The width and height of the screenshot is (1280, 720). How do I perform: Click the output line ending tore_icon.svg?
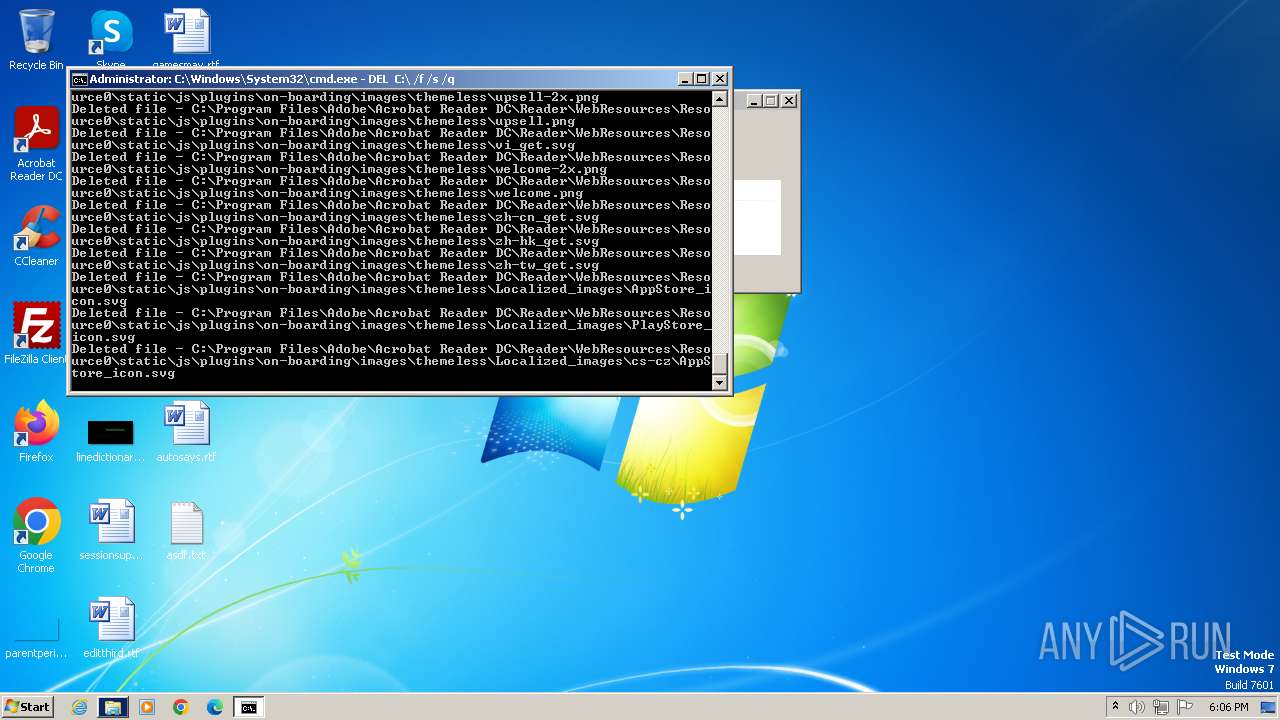(x=123, y=373)
